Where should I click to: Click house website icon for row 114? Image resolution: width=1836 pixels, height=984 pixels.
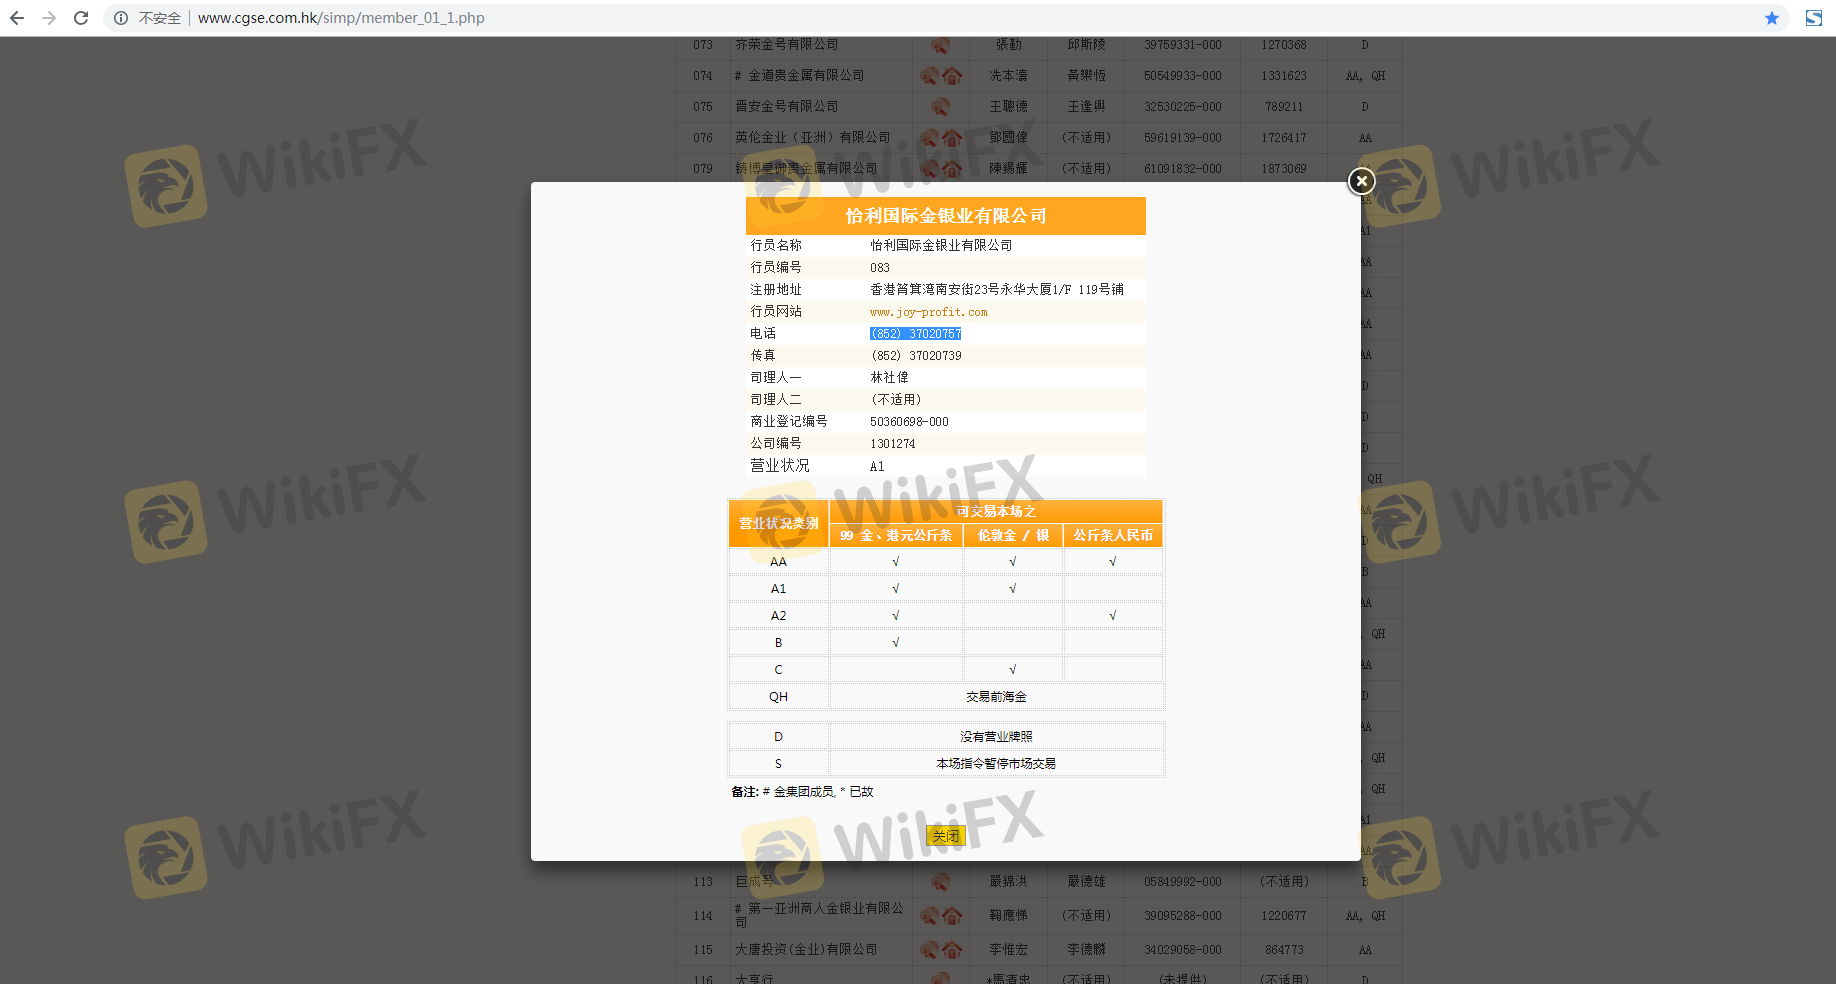(x=952, y=916)
